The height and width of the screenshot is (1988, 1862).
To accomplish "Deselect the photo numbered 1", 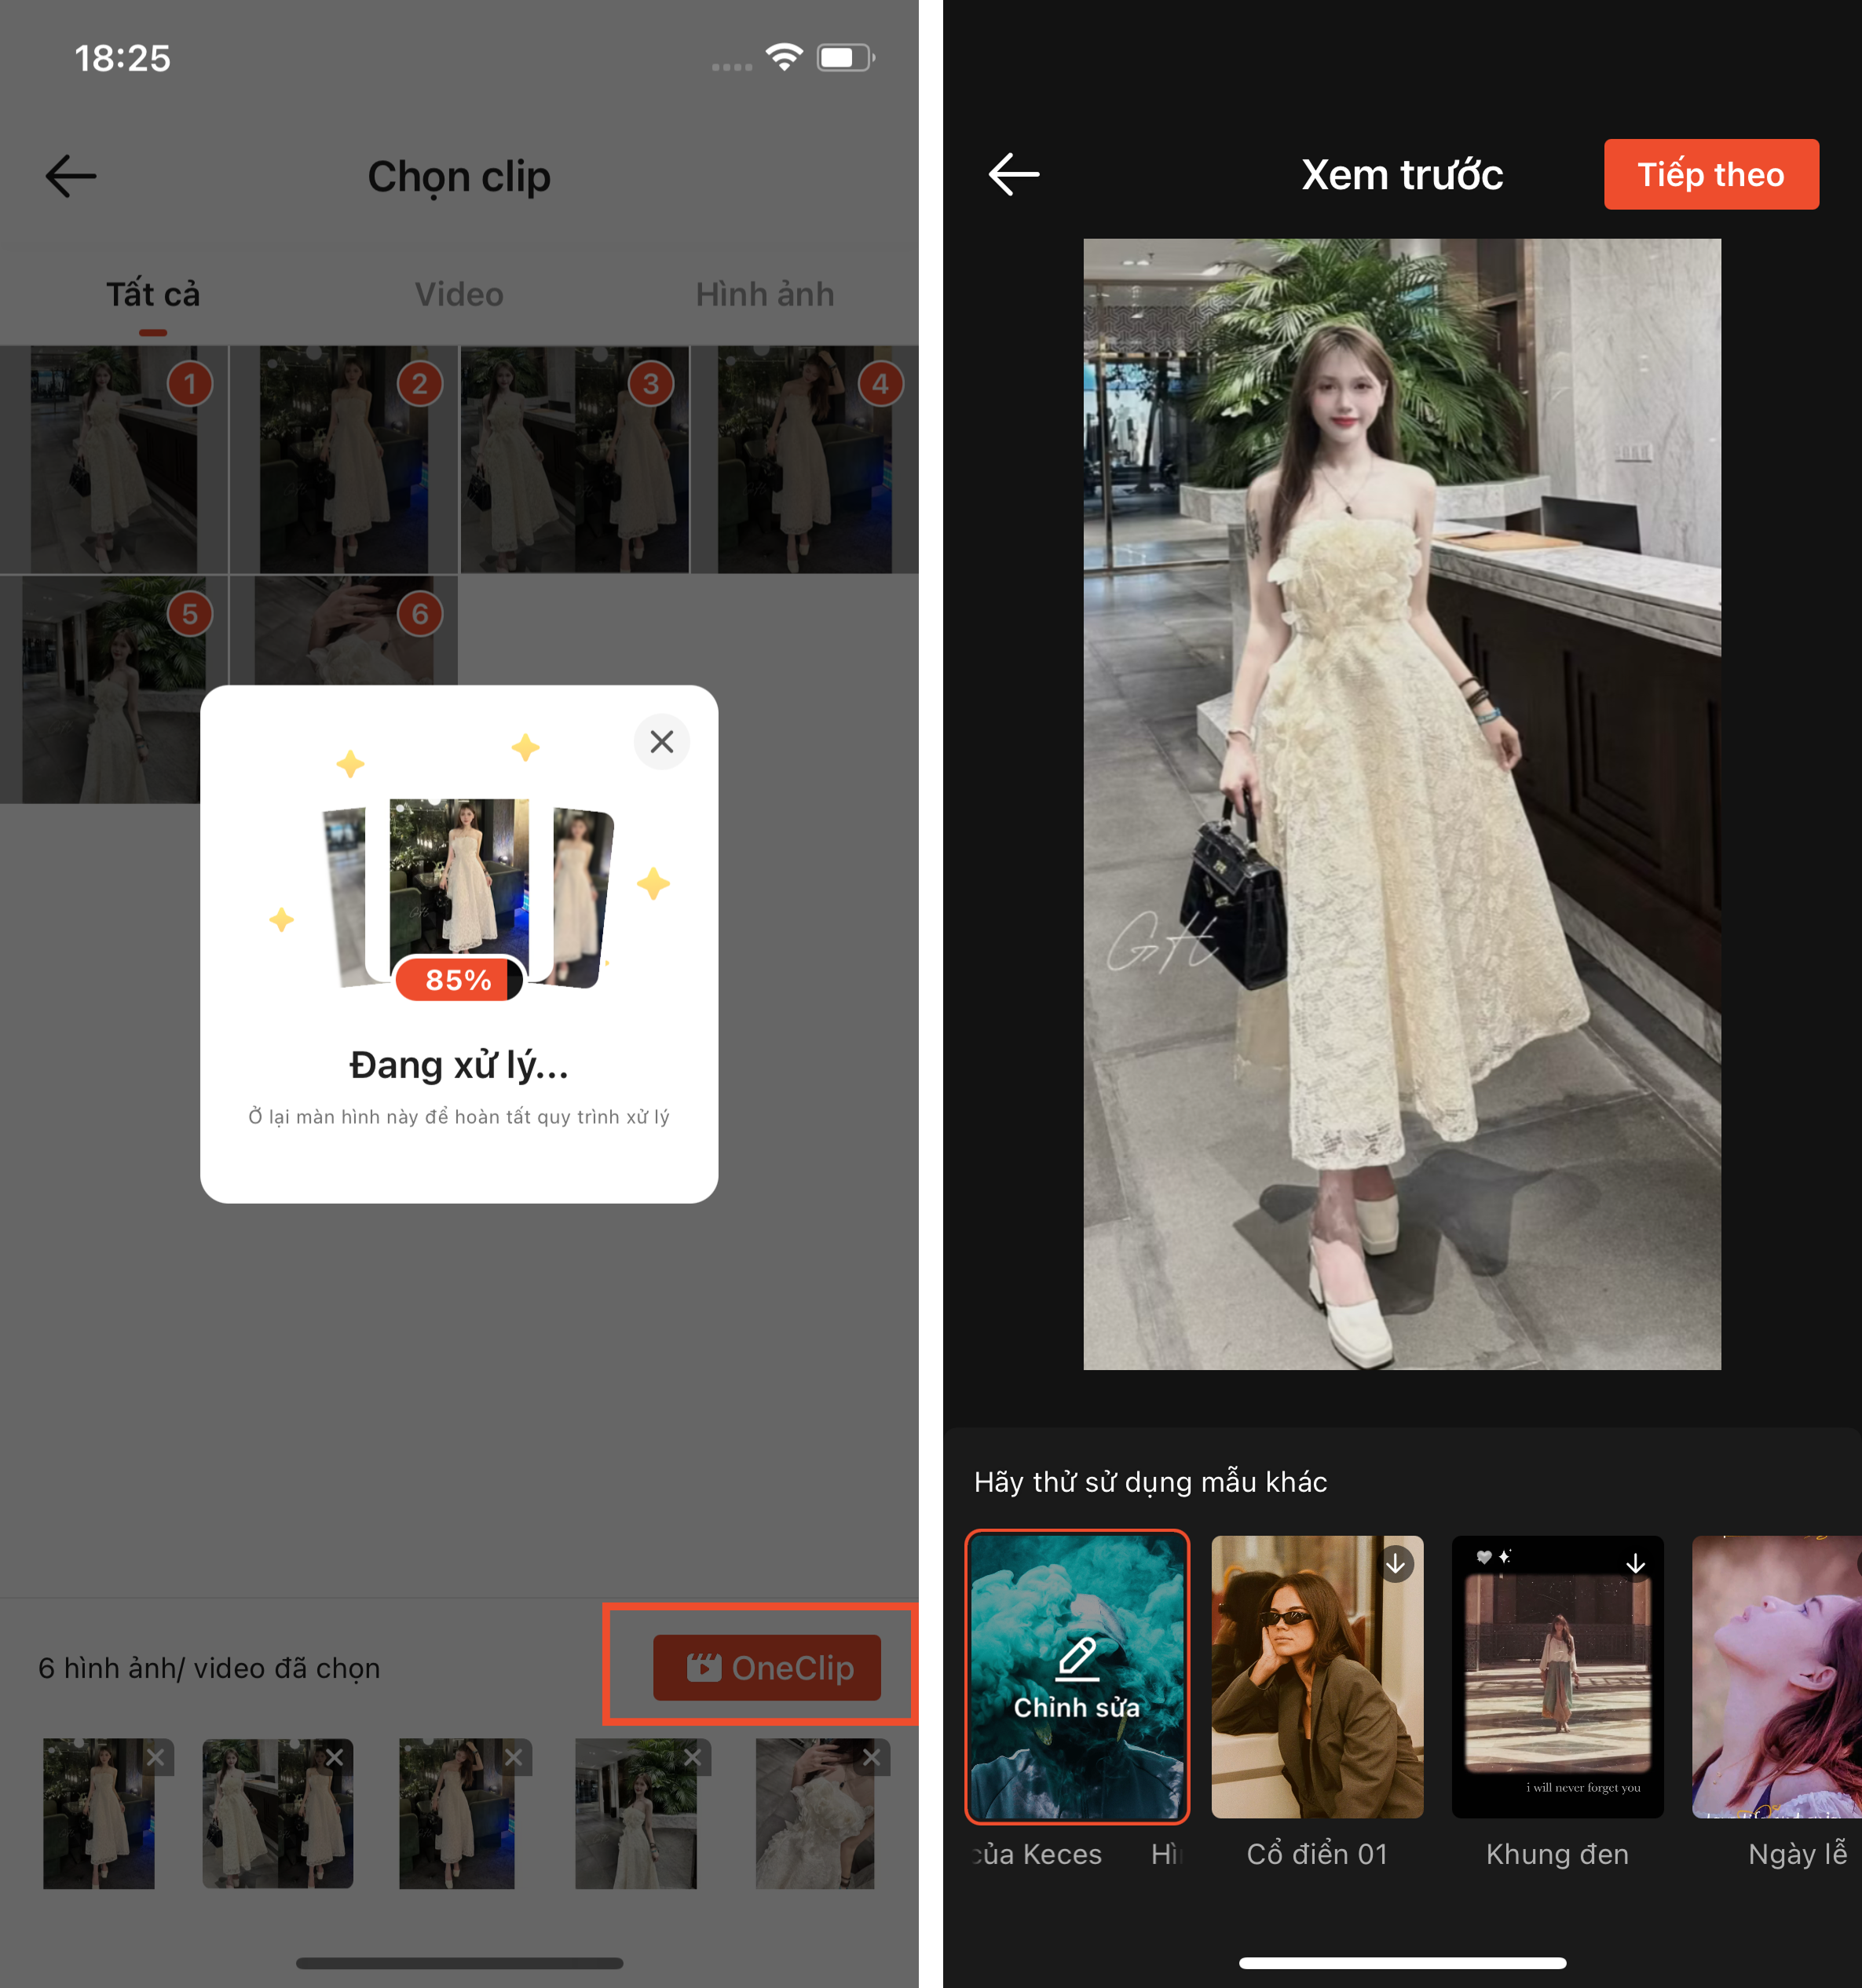I will pos(189,384).
